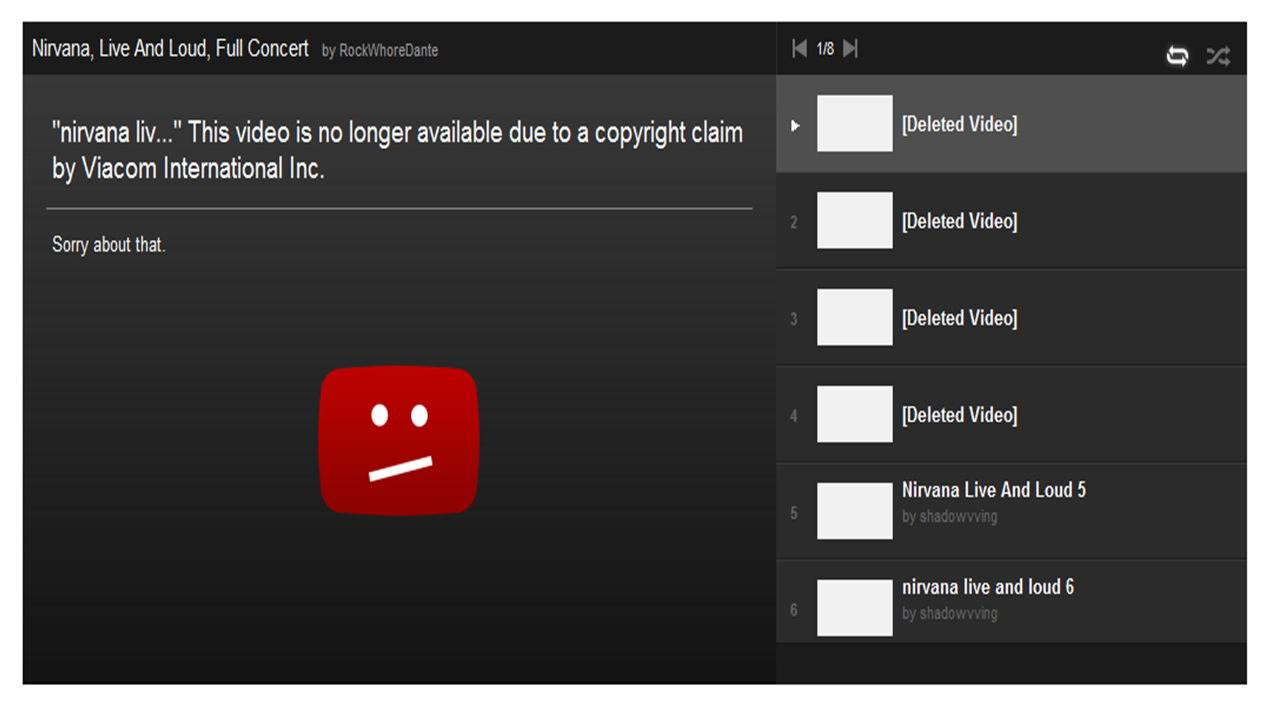Play Nirvana Live And Loud 5

(x=993, y=490)
